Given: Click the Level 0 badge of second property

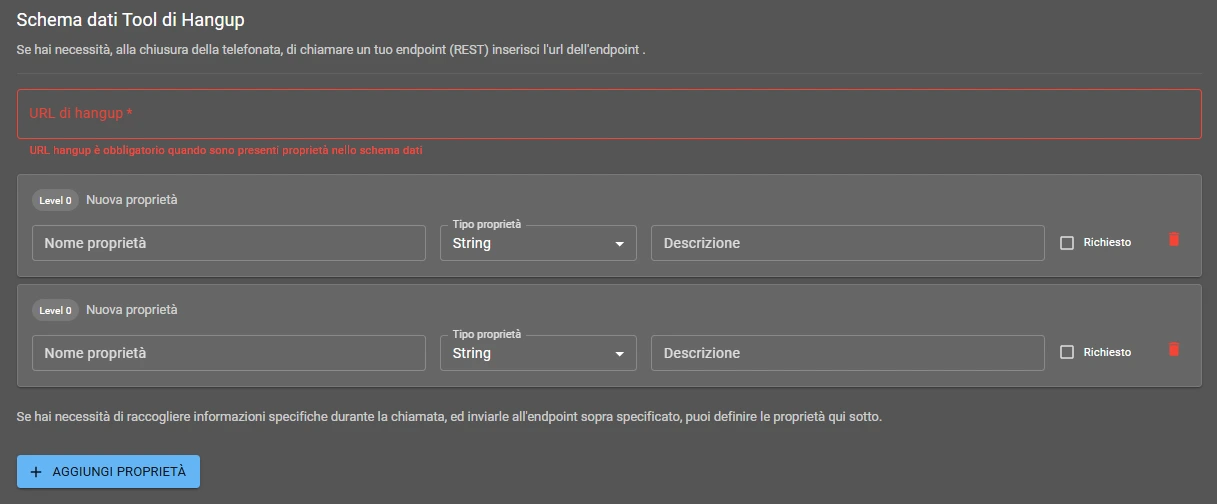Looking at the screenshot, I should (55, 310).
